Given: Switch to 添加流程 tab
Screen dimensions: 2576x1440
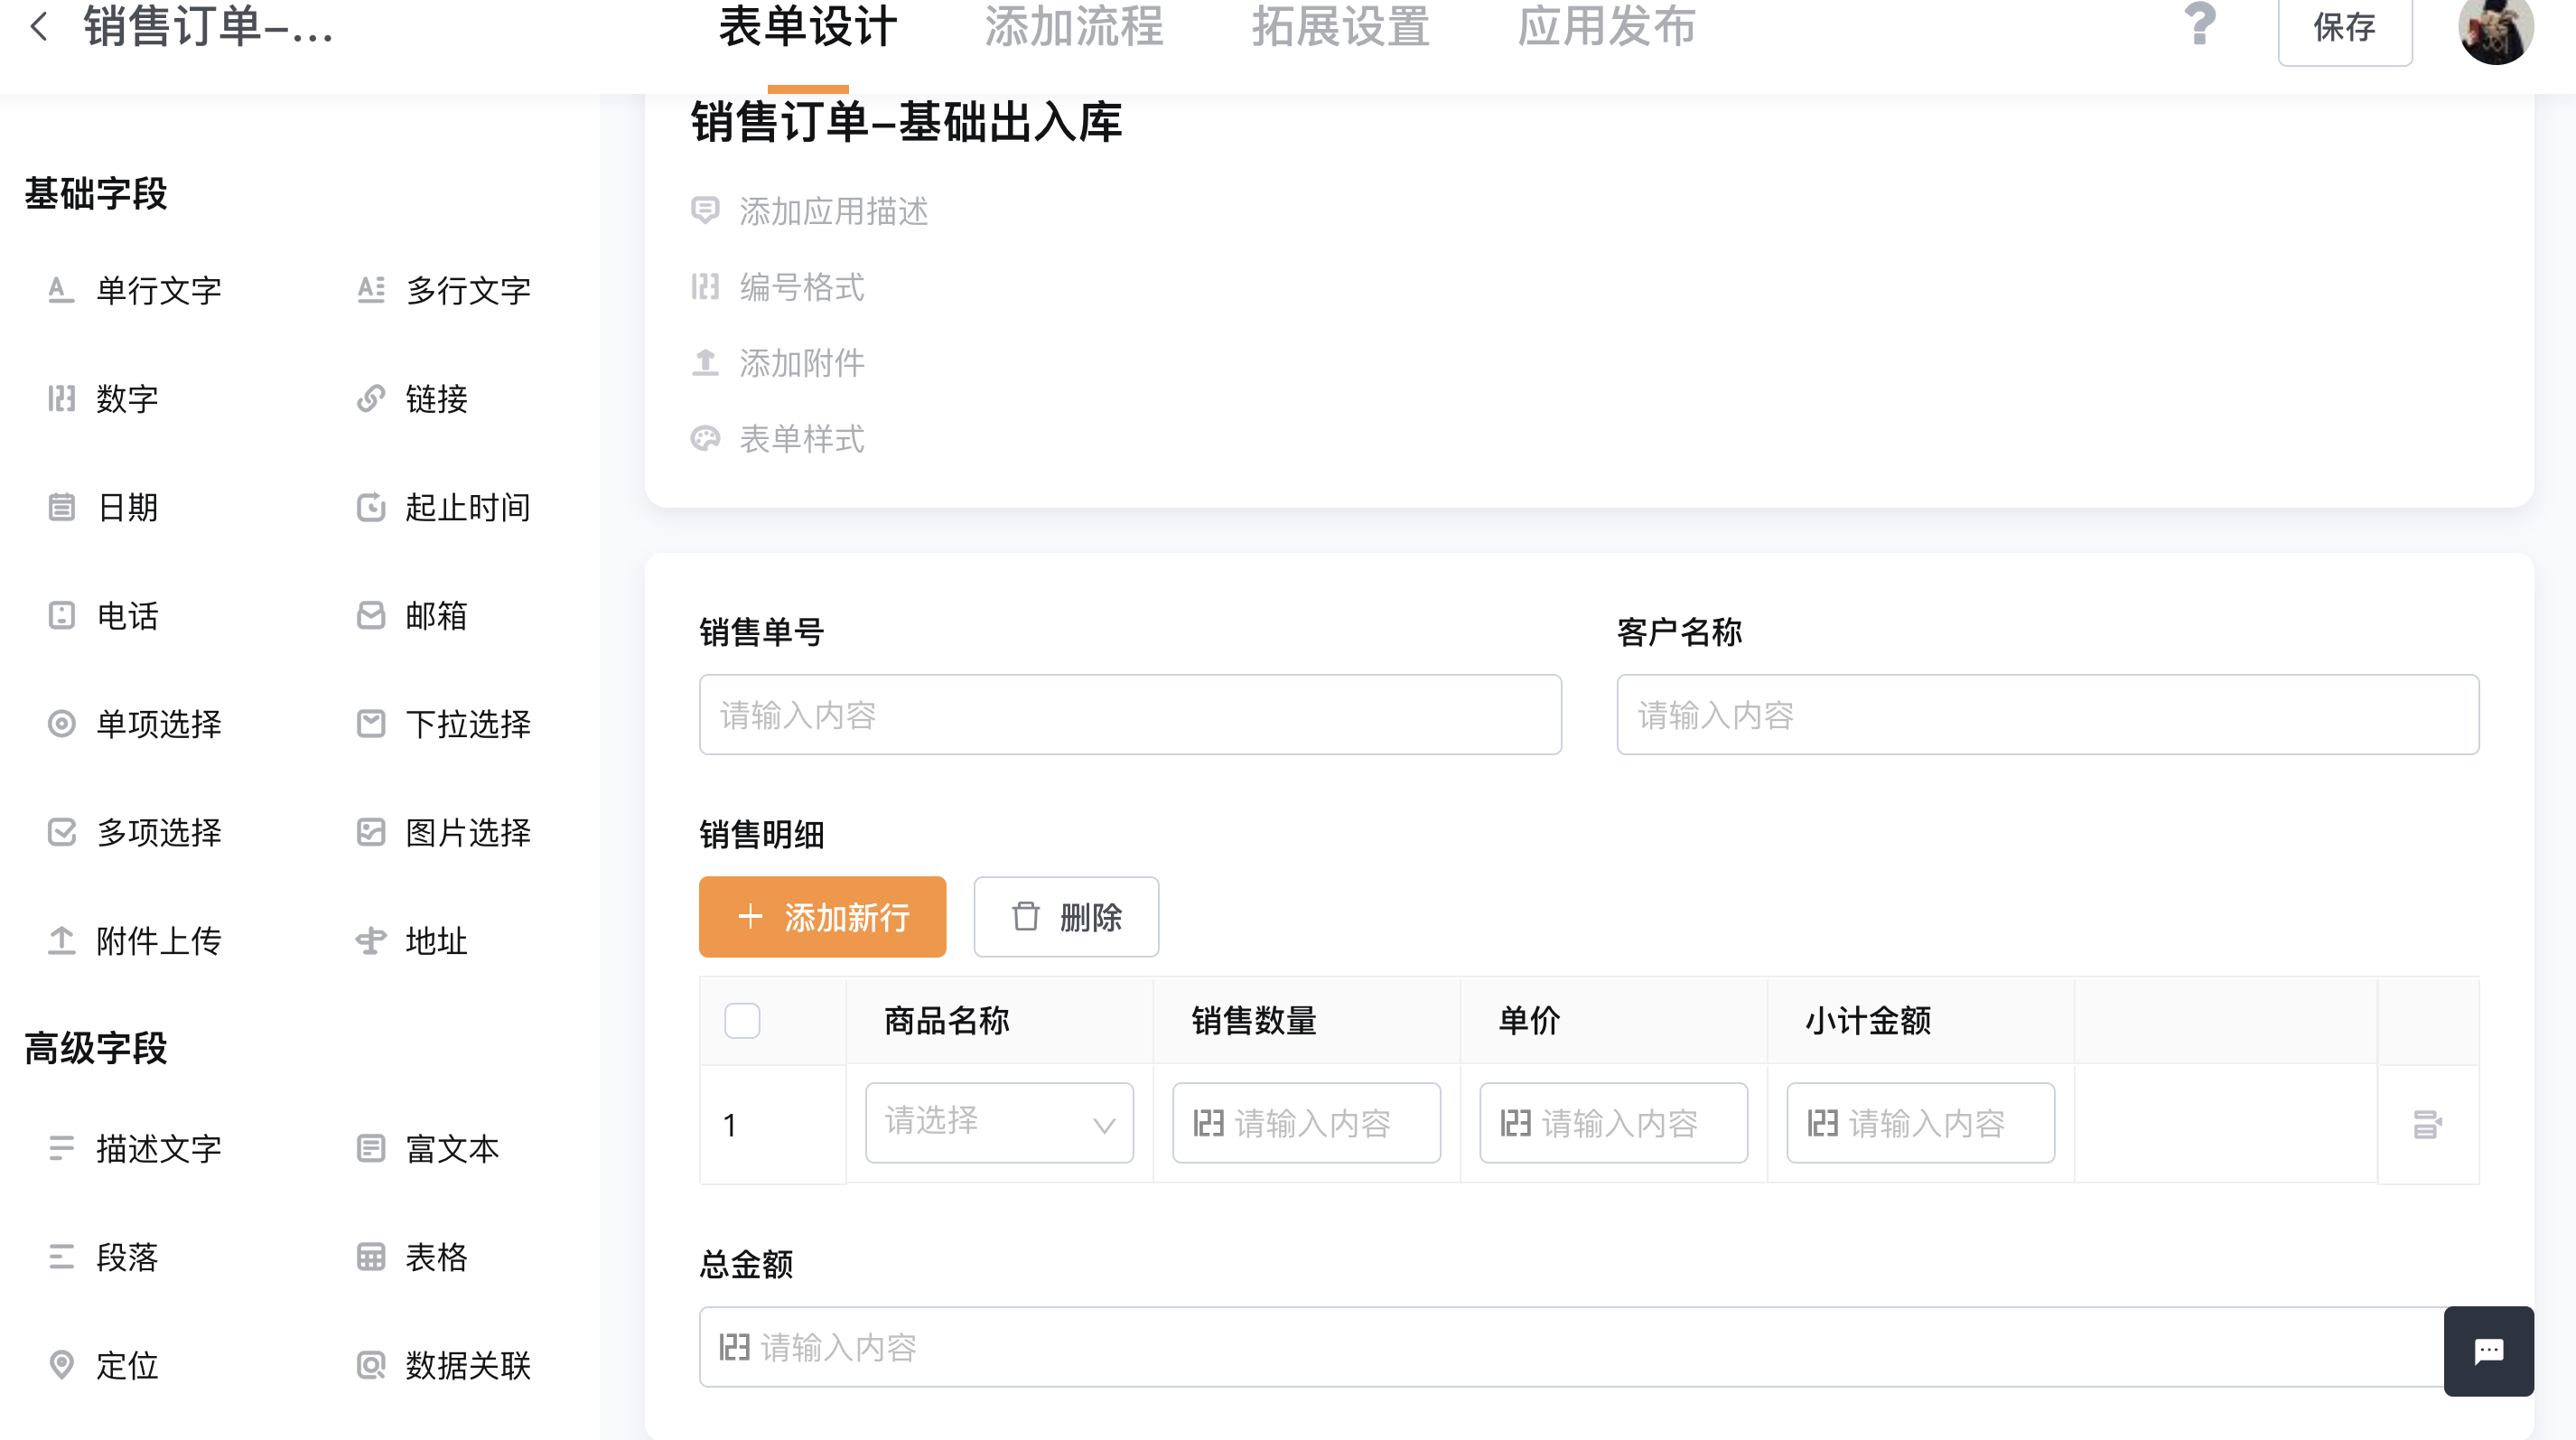Looking at the screenshot, I should [x=1073, y=27].
